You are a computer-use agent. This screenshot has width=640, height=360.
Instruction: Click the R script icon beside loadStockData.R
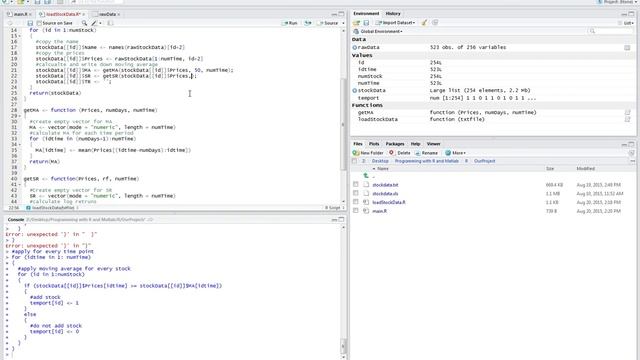366,202
